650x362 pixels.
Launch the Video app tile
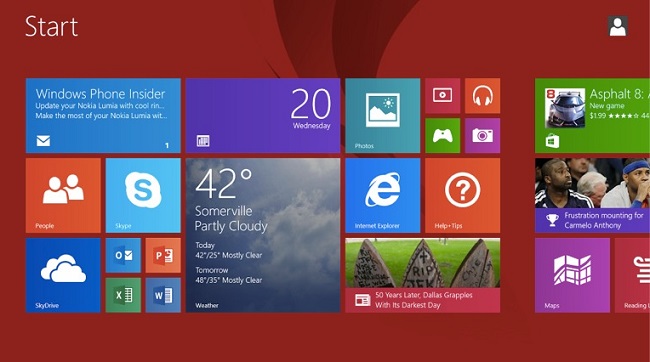point(442,96)
